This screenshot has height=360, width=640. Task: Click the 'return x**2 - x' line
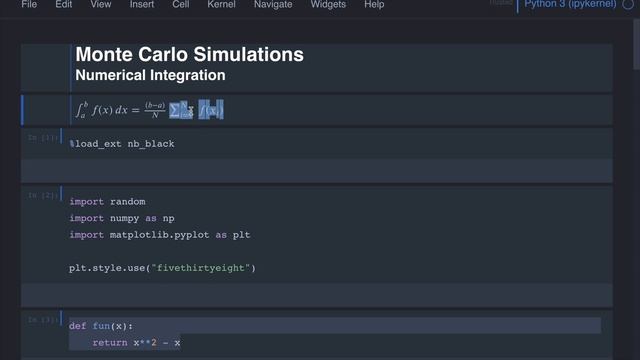tap(136, 343)
